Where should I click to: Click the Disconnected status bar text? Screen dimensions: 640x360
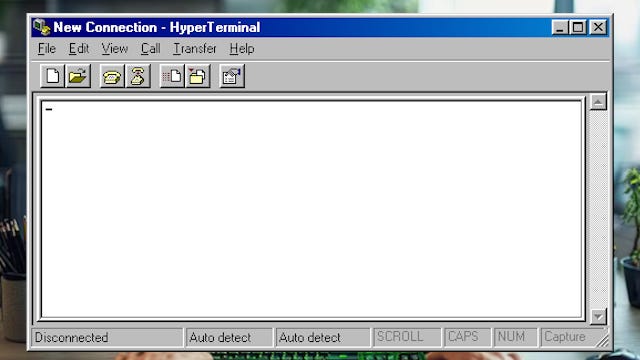(x=71, y=338)
